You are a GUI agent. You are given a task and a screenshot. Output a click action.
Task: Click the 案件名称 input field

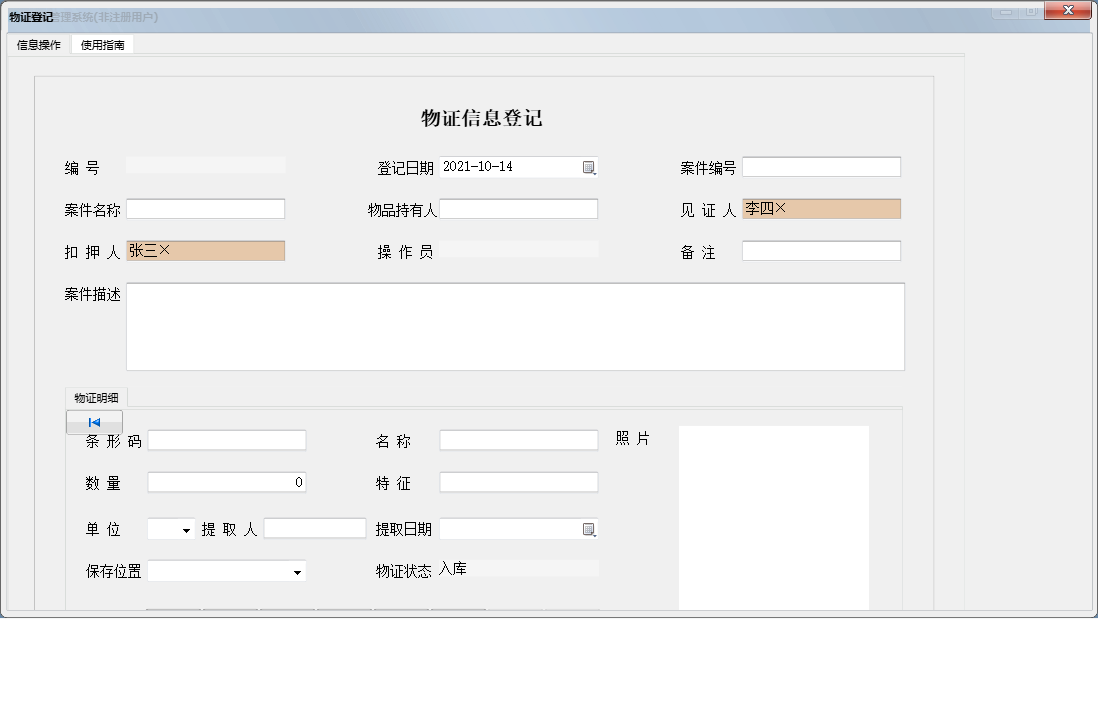(x=205, y=208)
